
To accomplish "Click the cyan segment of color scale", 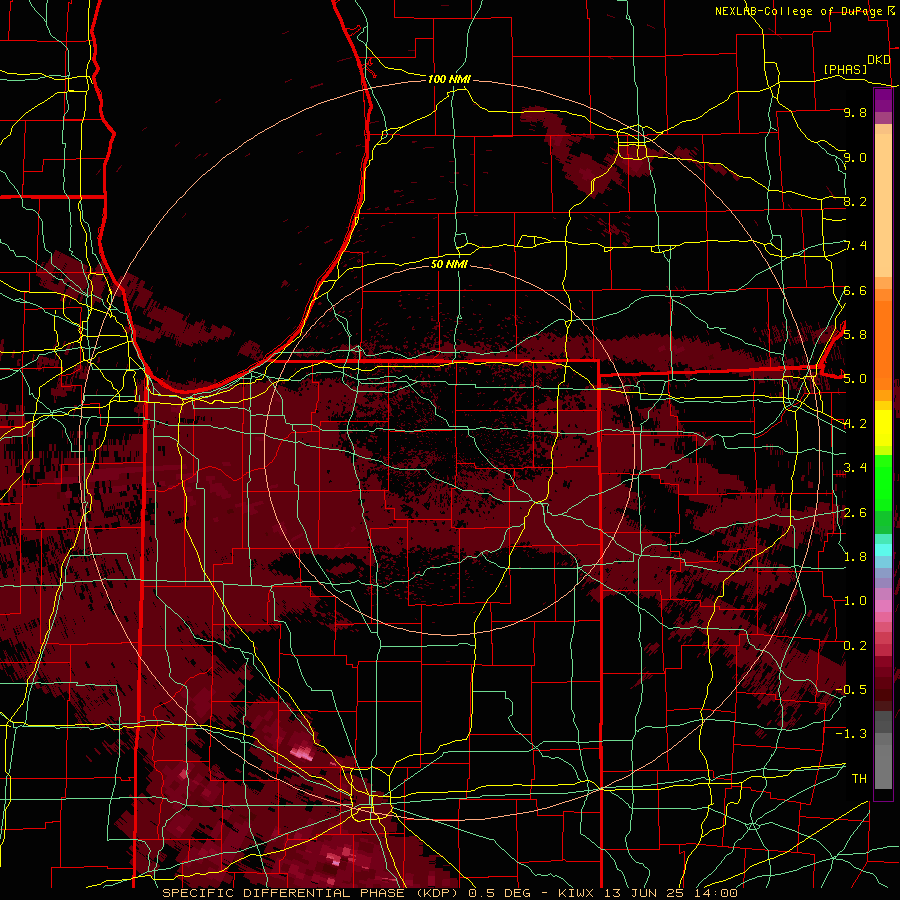I will click(x=883, y=550).
